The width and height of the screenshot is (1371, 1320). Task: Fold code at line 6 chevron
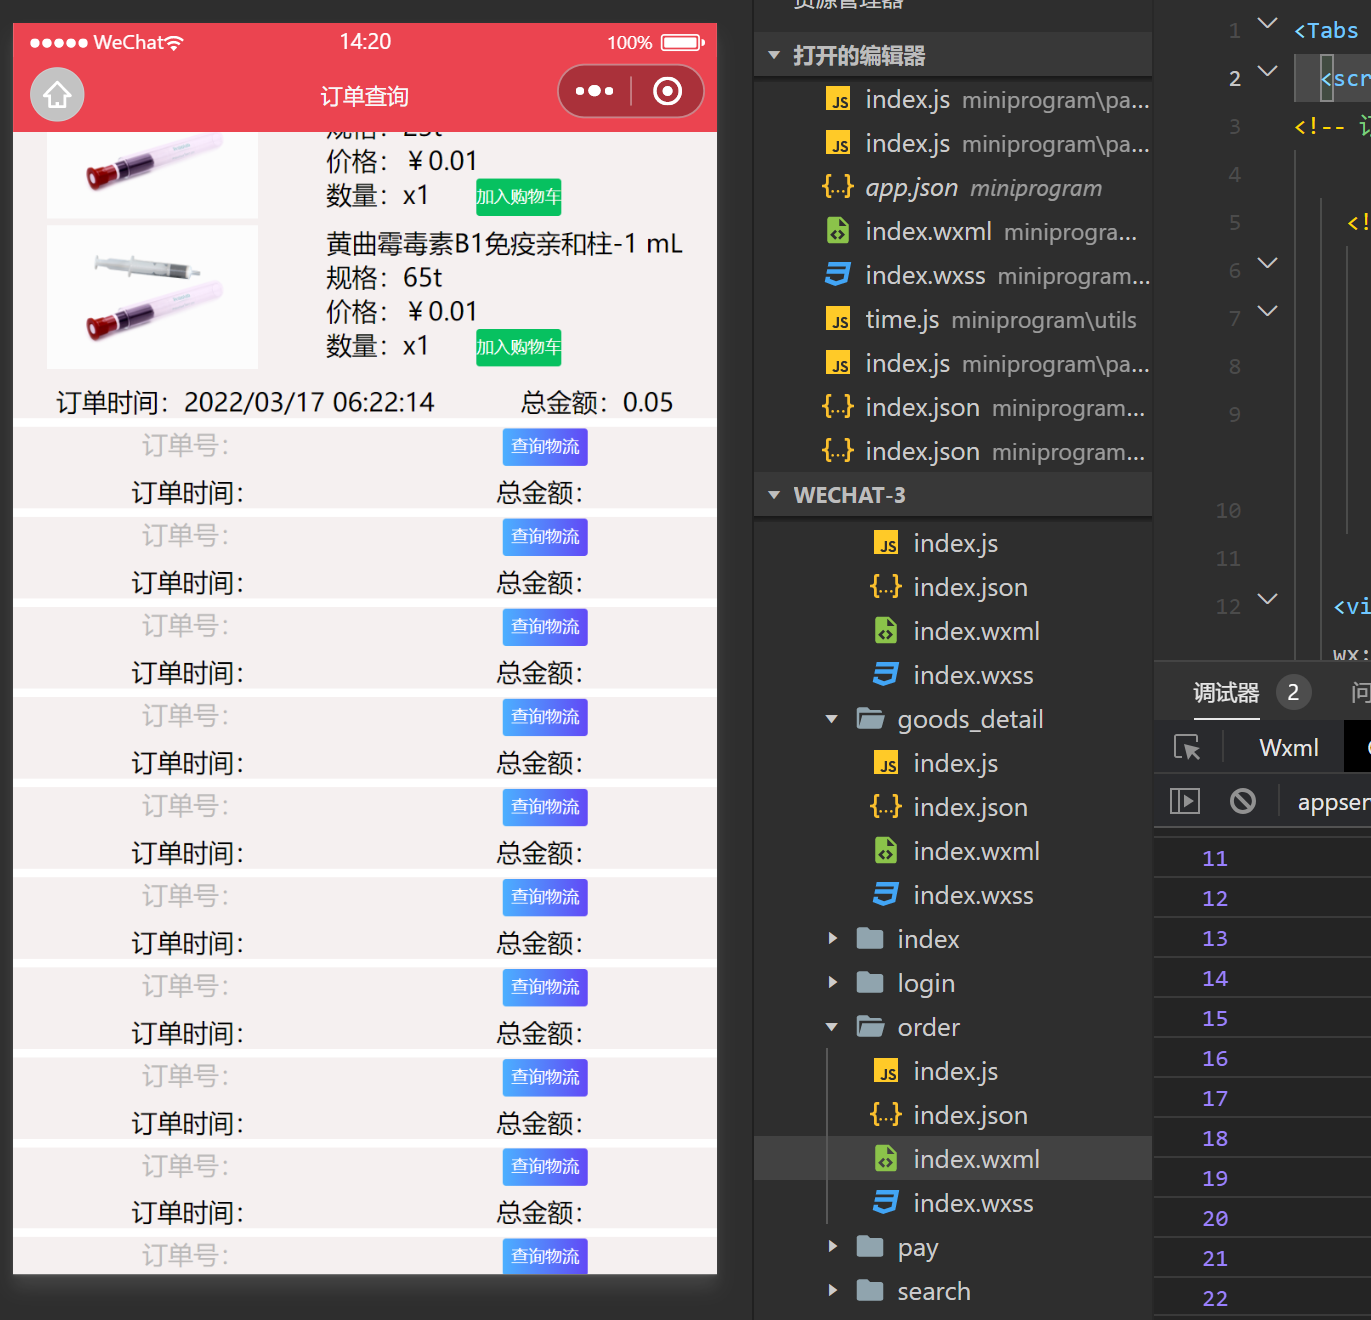[x=1268, y=263]
